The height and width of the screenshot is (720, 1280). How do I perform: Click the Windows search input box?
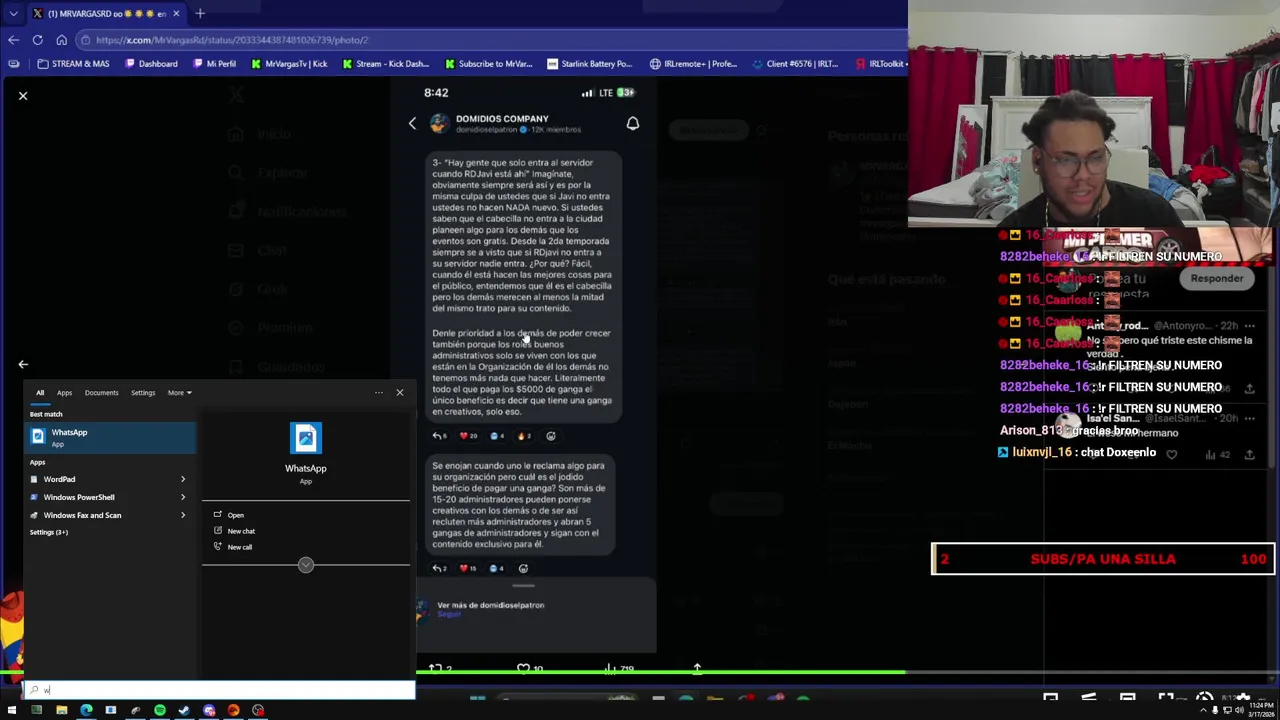click(220, 690)
